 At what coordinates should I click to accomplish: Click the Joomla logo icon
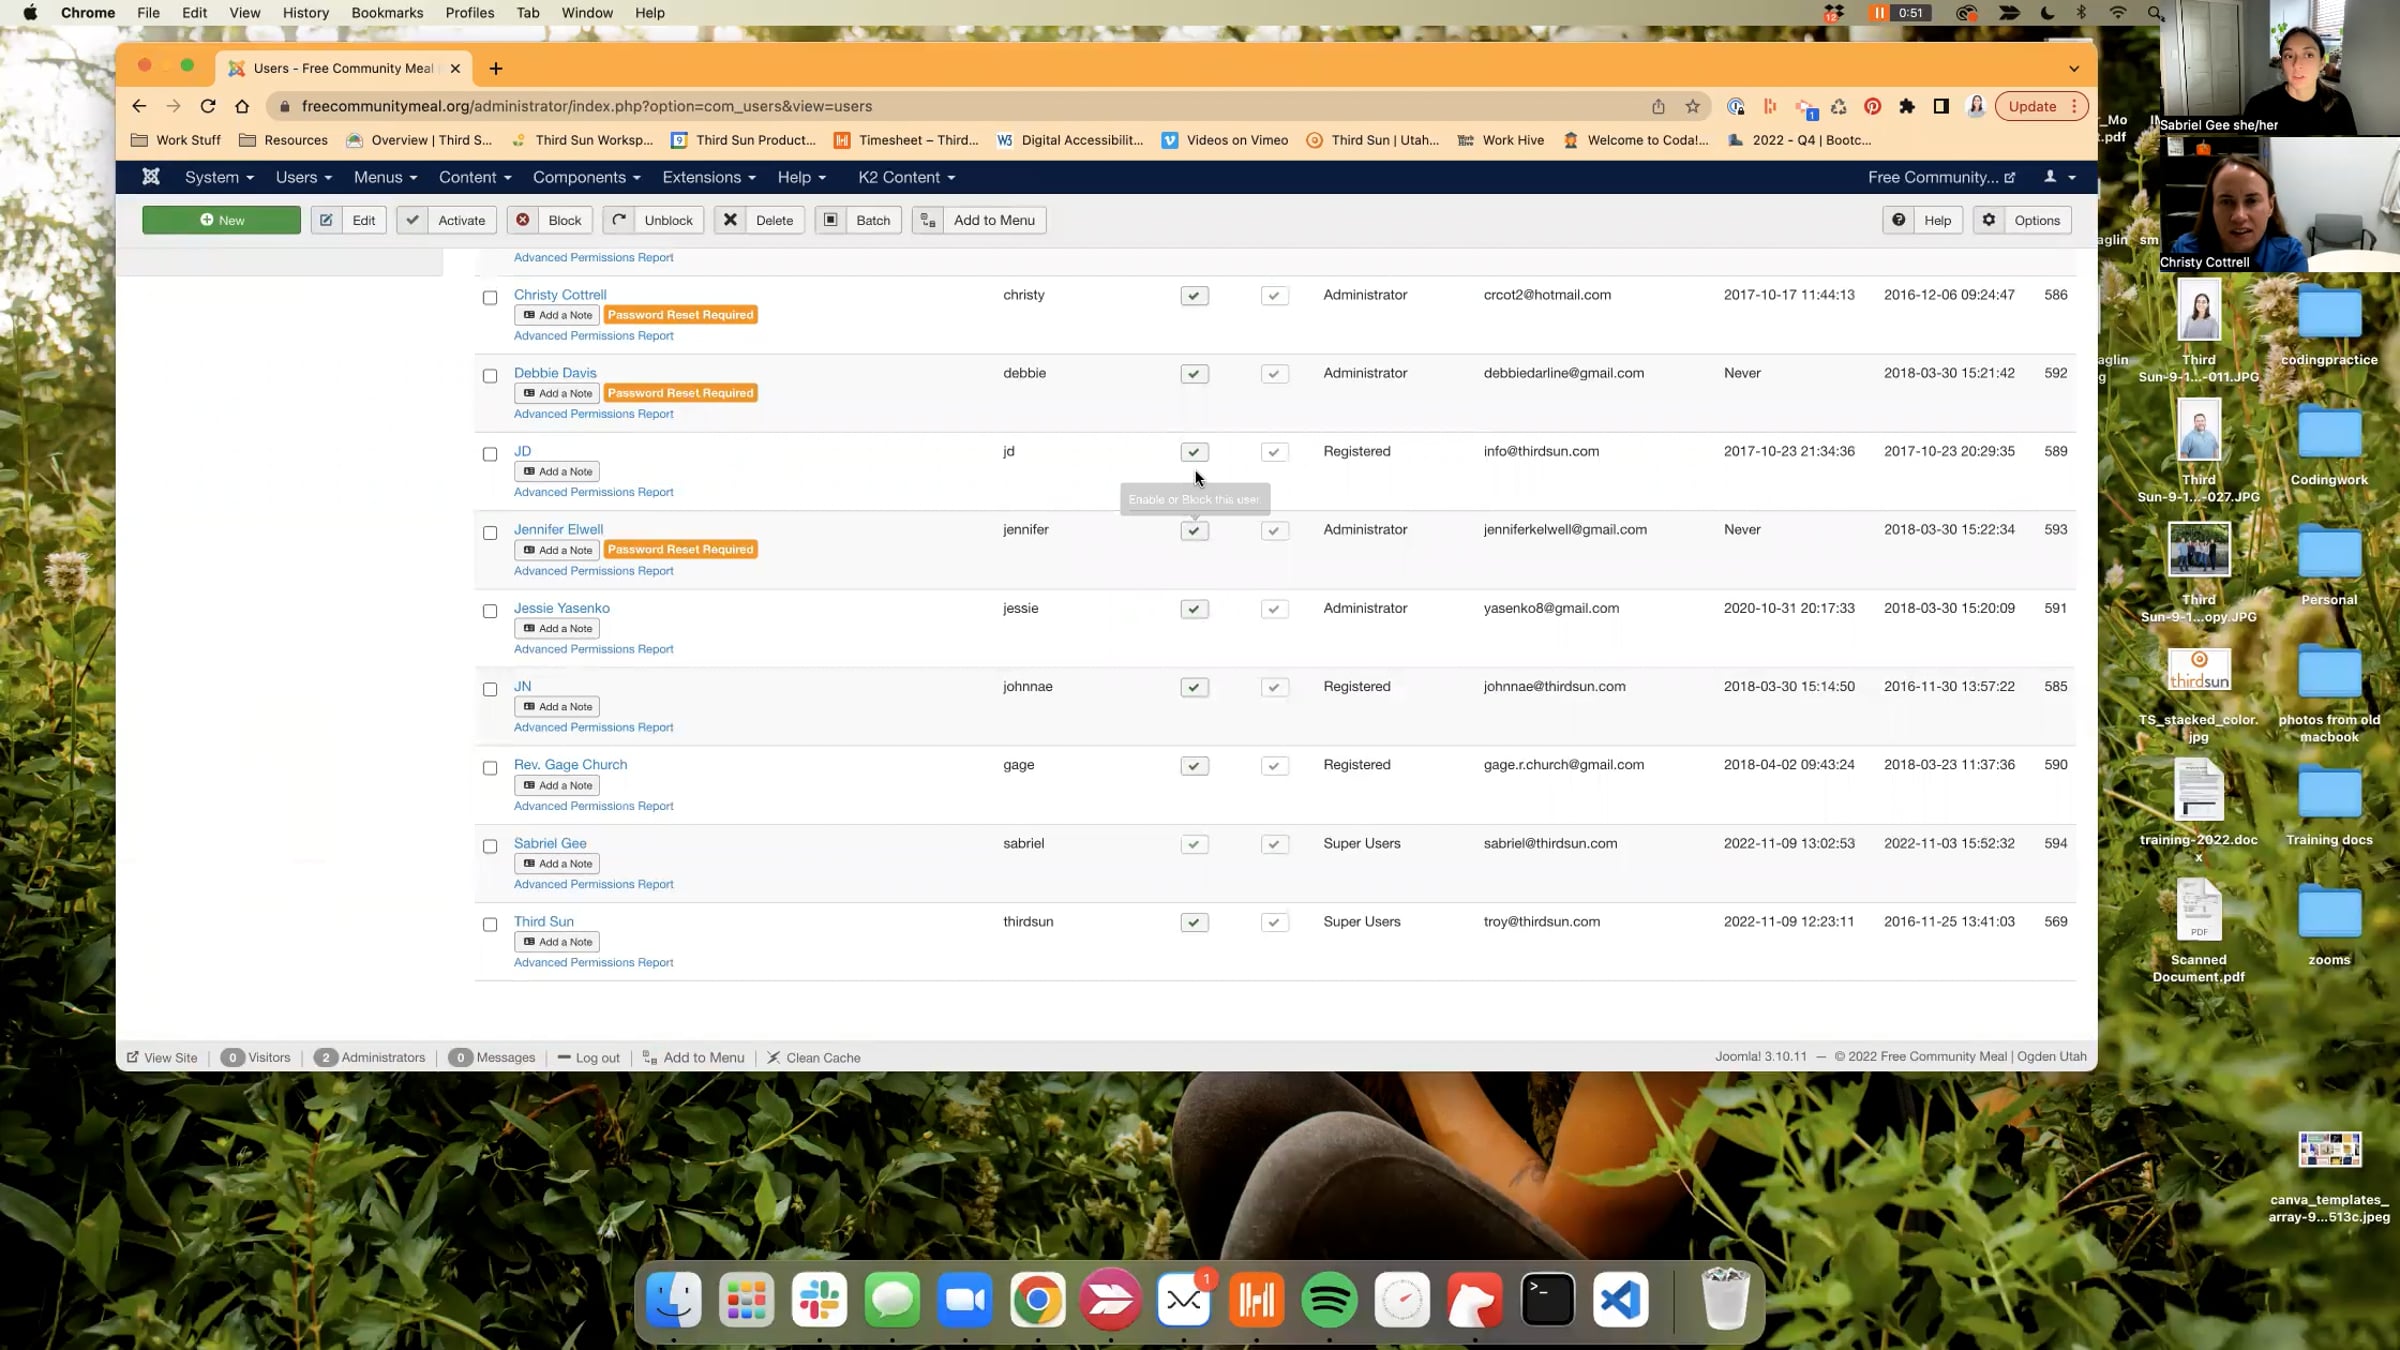[151, 177]
